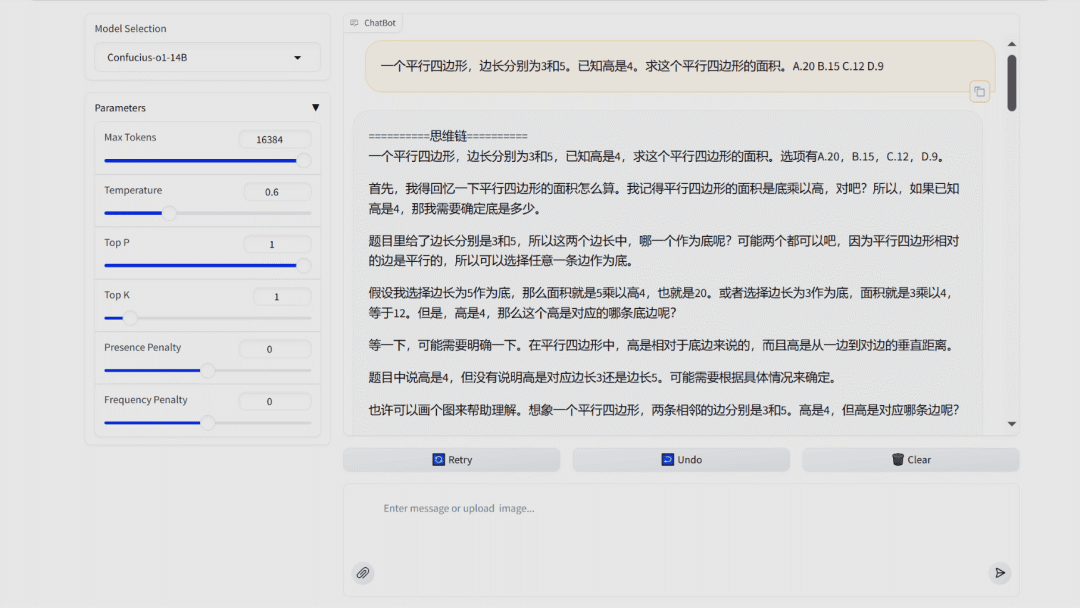Click the Undo button
Viewport: 1080px width, 608px height.
681,460
